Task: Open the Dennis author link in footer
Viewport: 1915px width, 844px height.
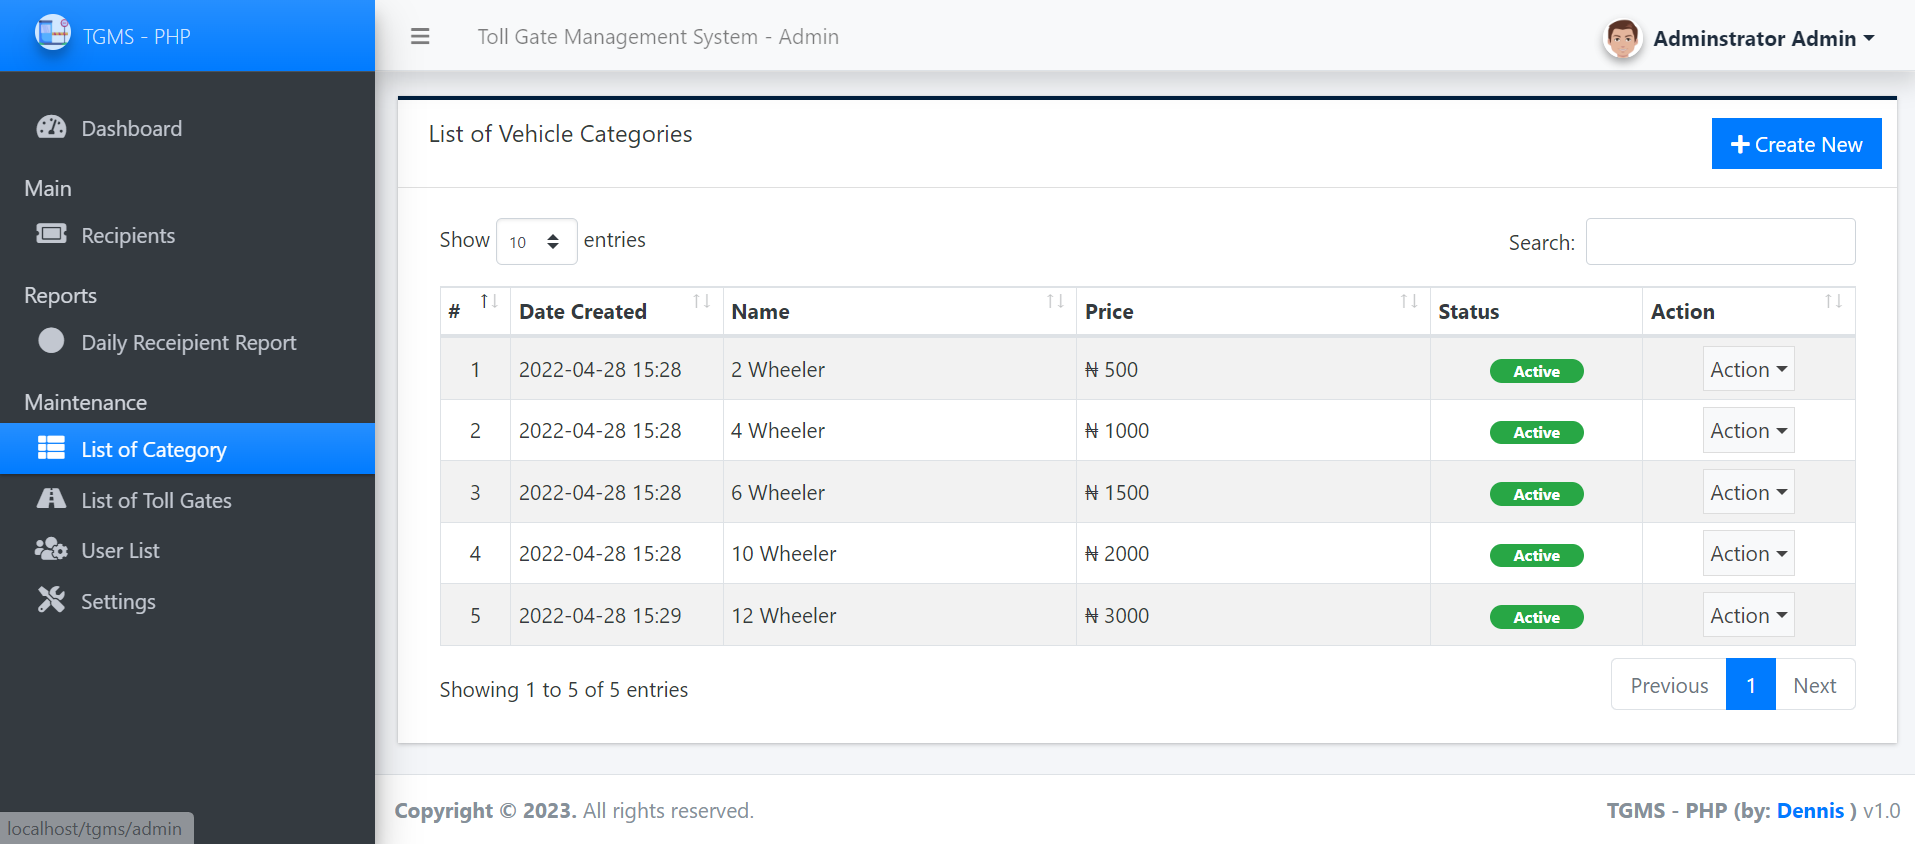Action: pos(1810,811)
